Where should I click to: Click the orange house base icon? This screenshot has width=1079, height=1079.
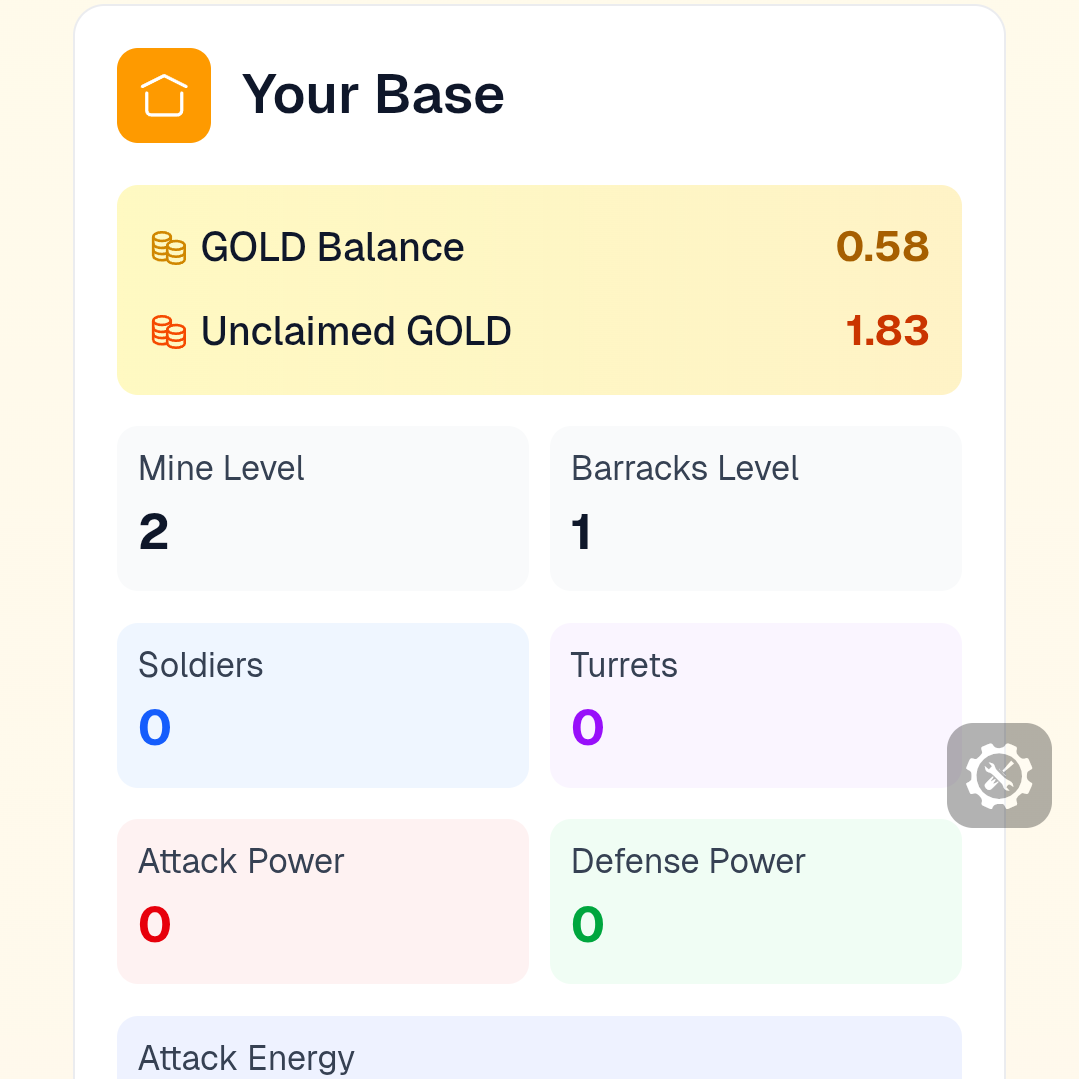[x=164, y=96]
